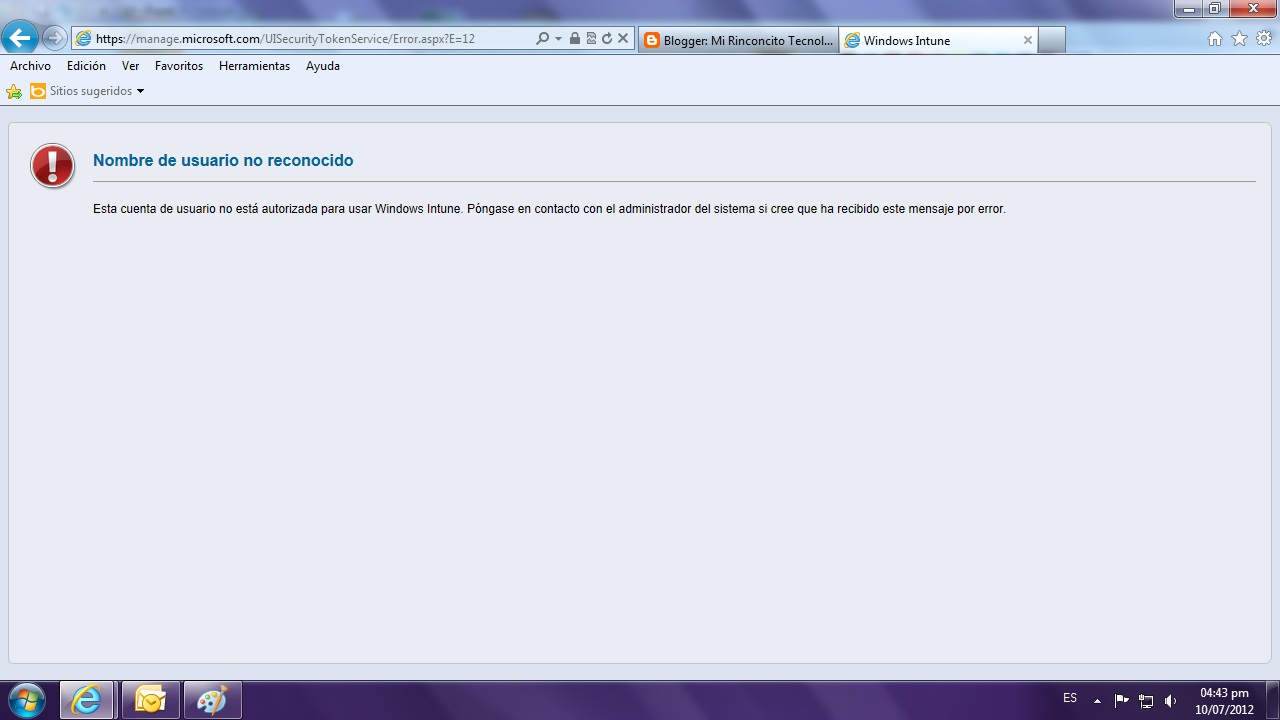Open Favorites with the star icon
Viewport: 1280px width, 720px height.
[1240, 39]
